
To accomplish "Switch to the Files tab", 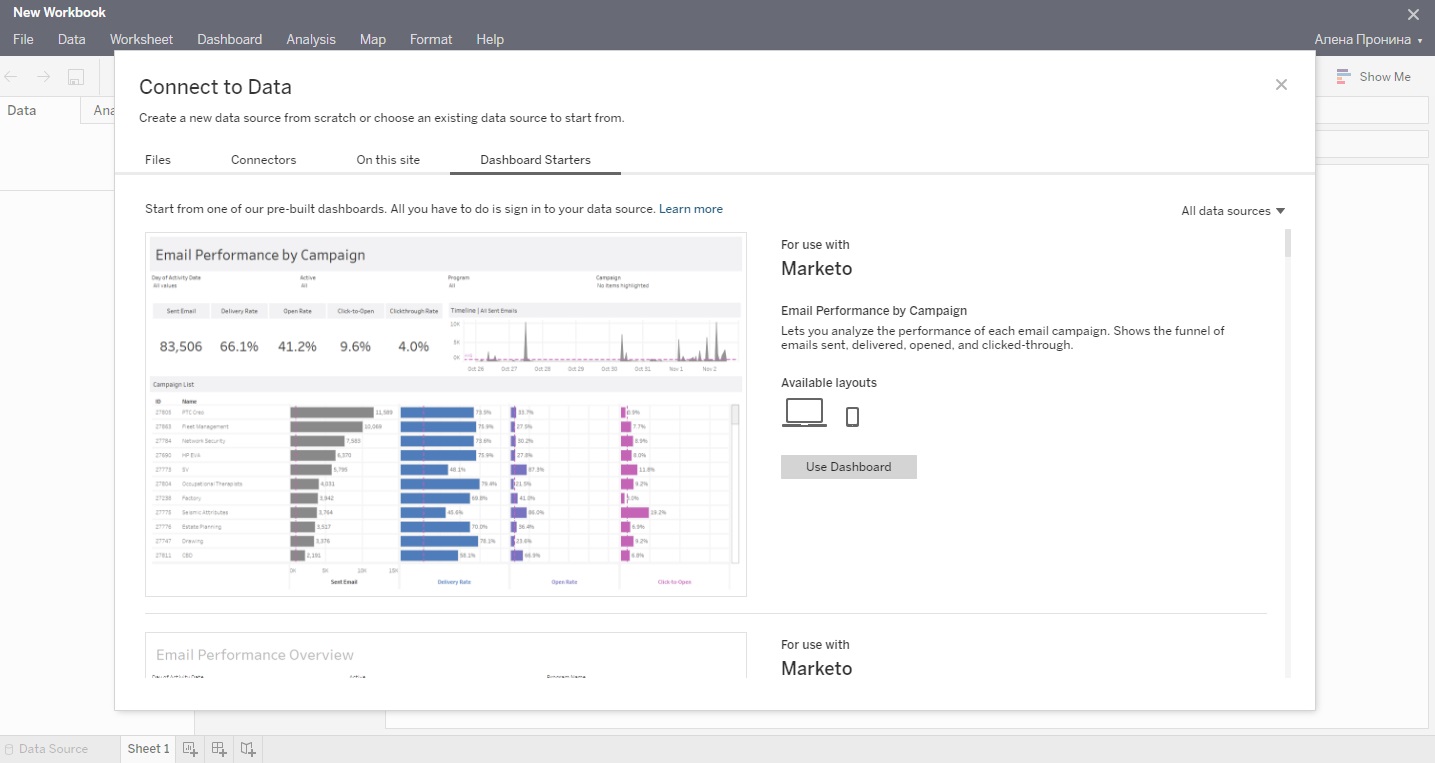I will 158,160.
